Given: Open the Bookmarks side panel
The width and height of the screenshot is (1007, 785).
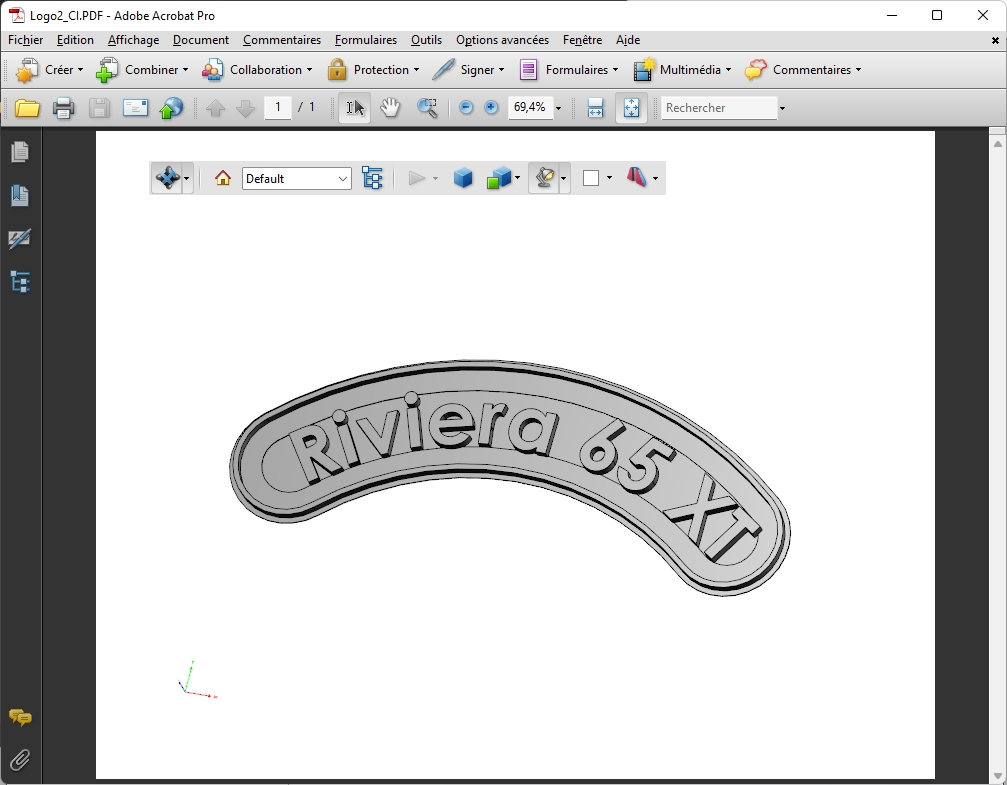Looking at the screenshot, I should [20, 195].
